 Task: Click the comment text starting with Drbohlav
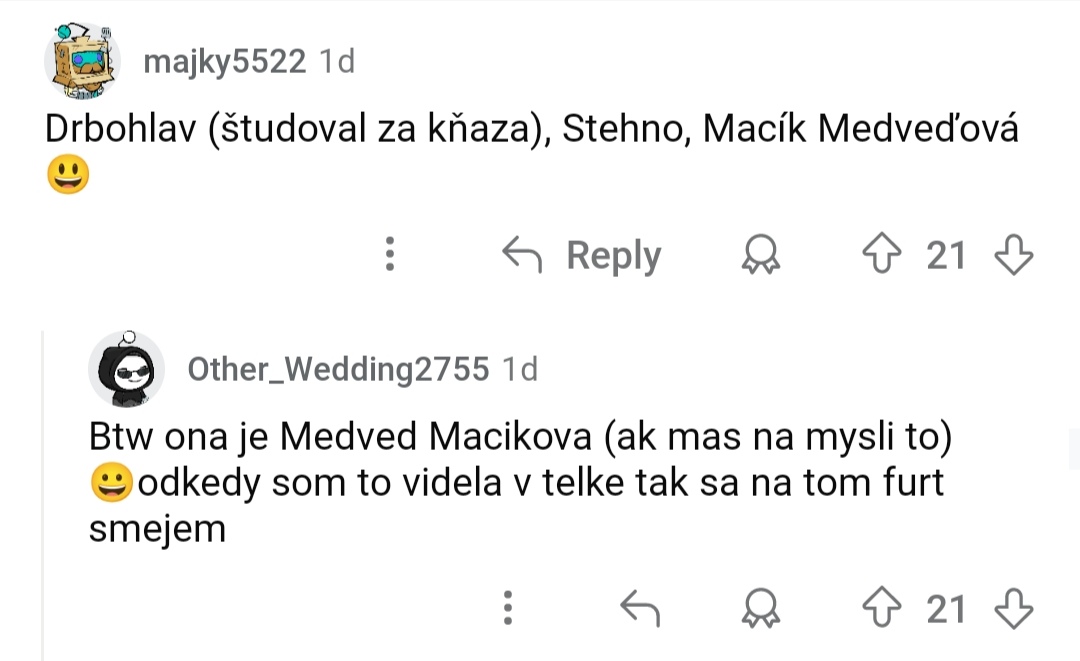click(x=530, y=131)
